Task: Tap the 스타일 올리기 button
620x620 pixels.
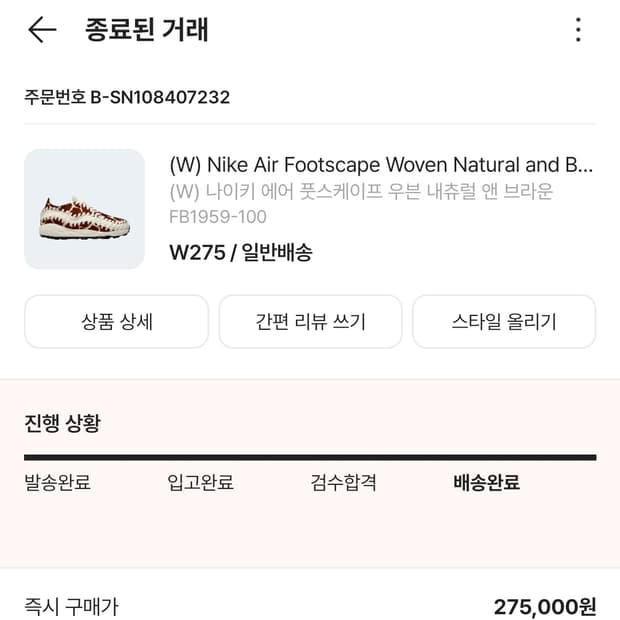Action: pos(504,322)
